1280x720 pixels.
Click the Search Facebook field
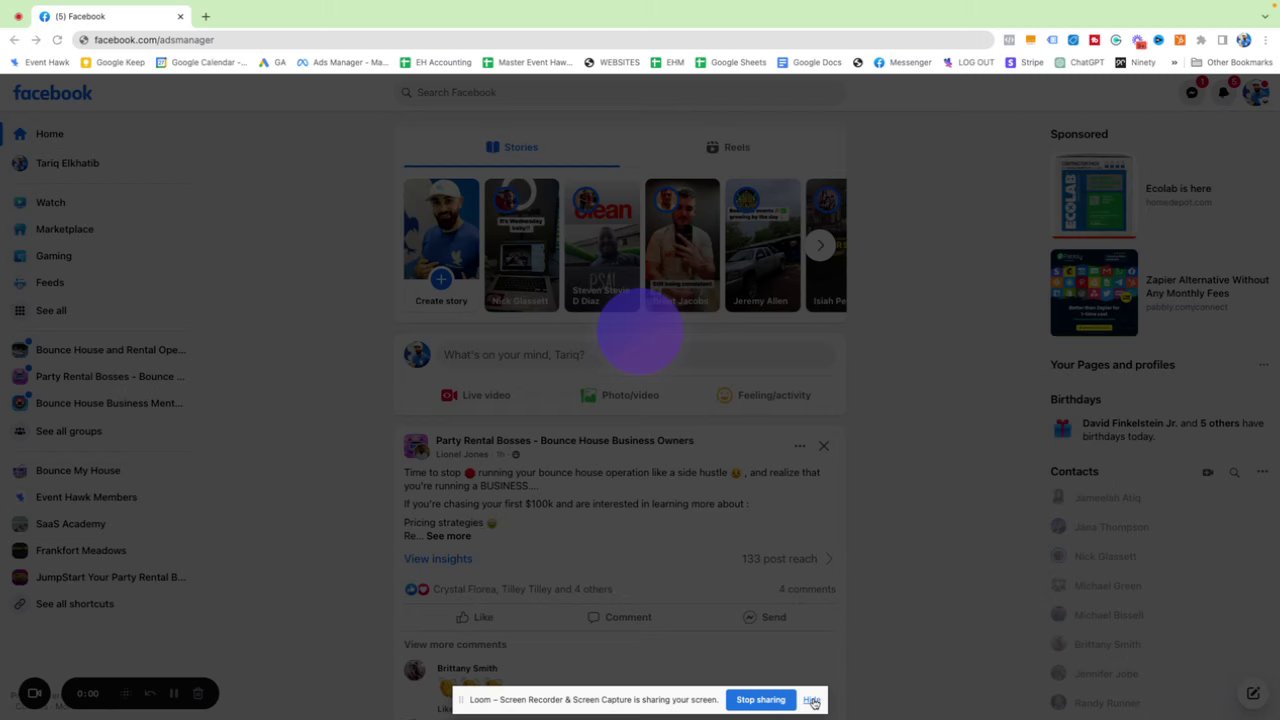(620, 92)
